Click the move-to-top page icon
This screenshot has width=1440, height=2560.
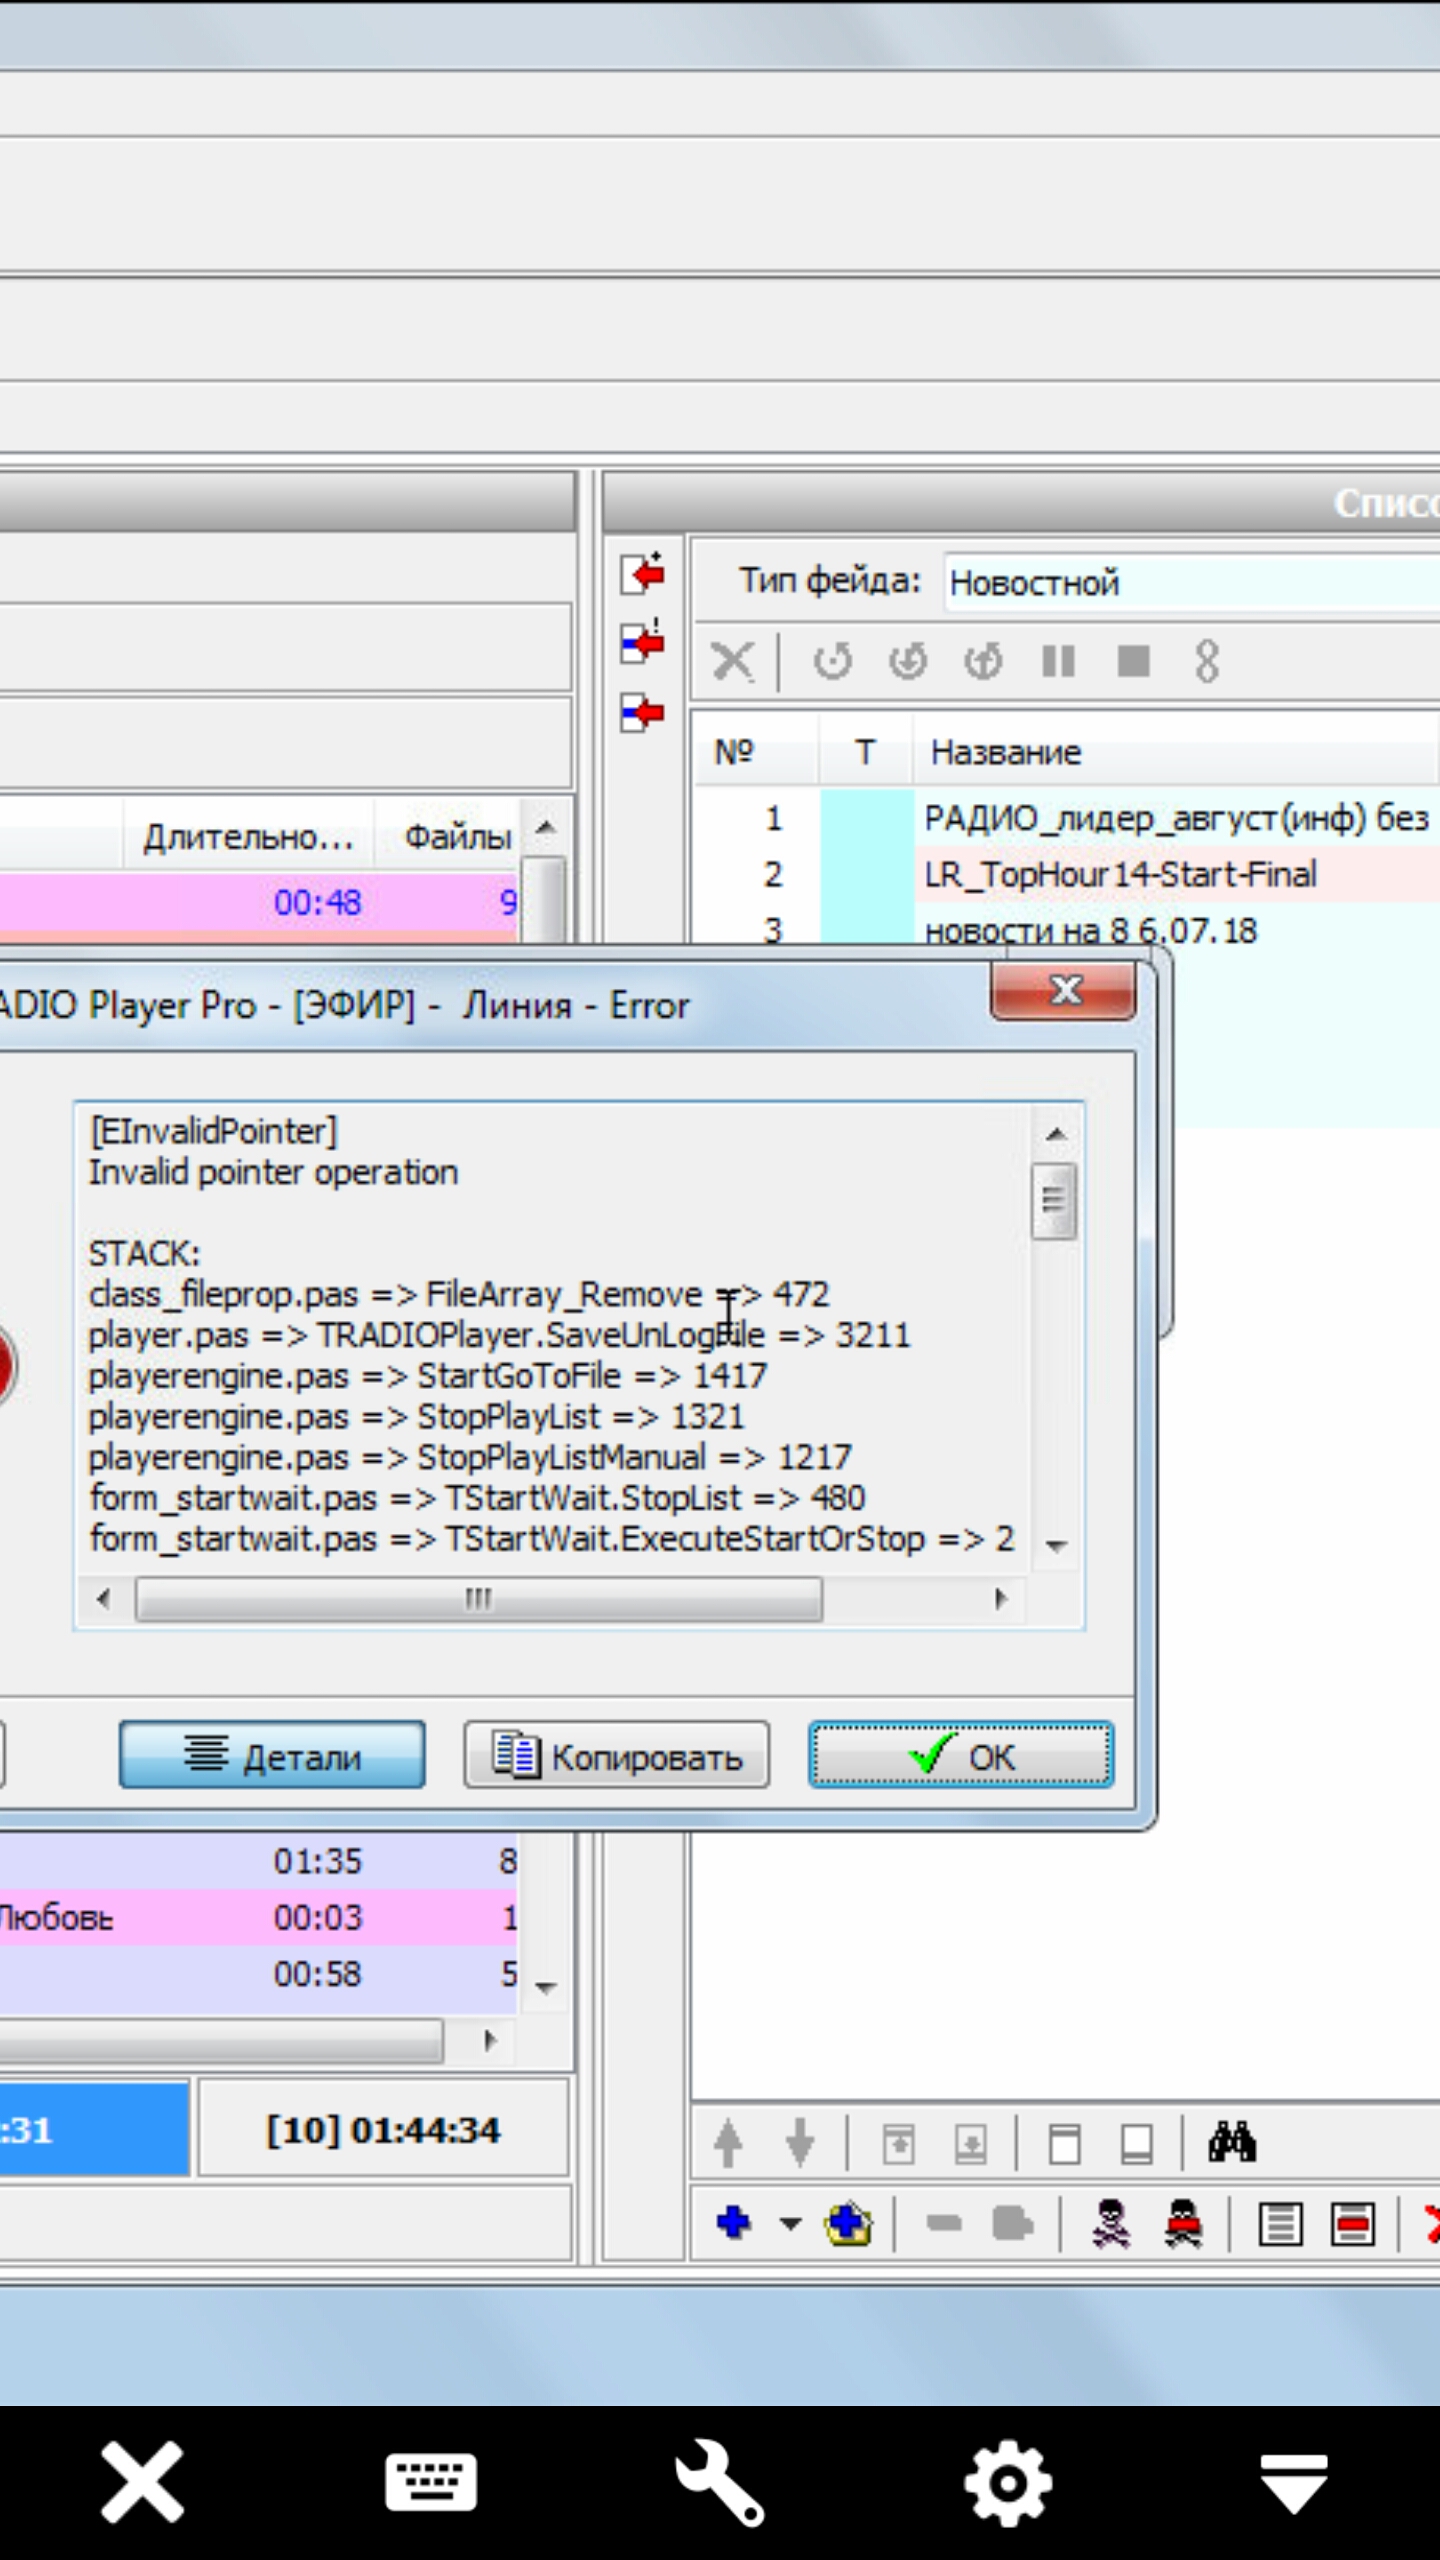point(898,2144)
